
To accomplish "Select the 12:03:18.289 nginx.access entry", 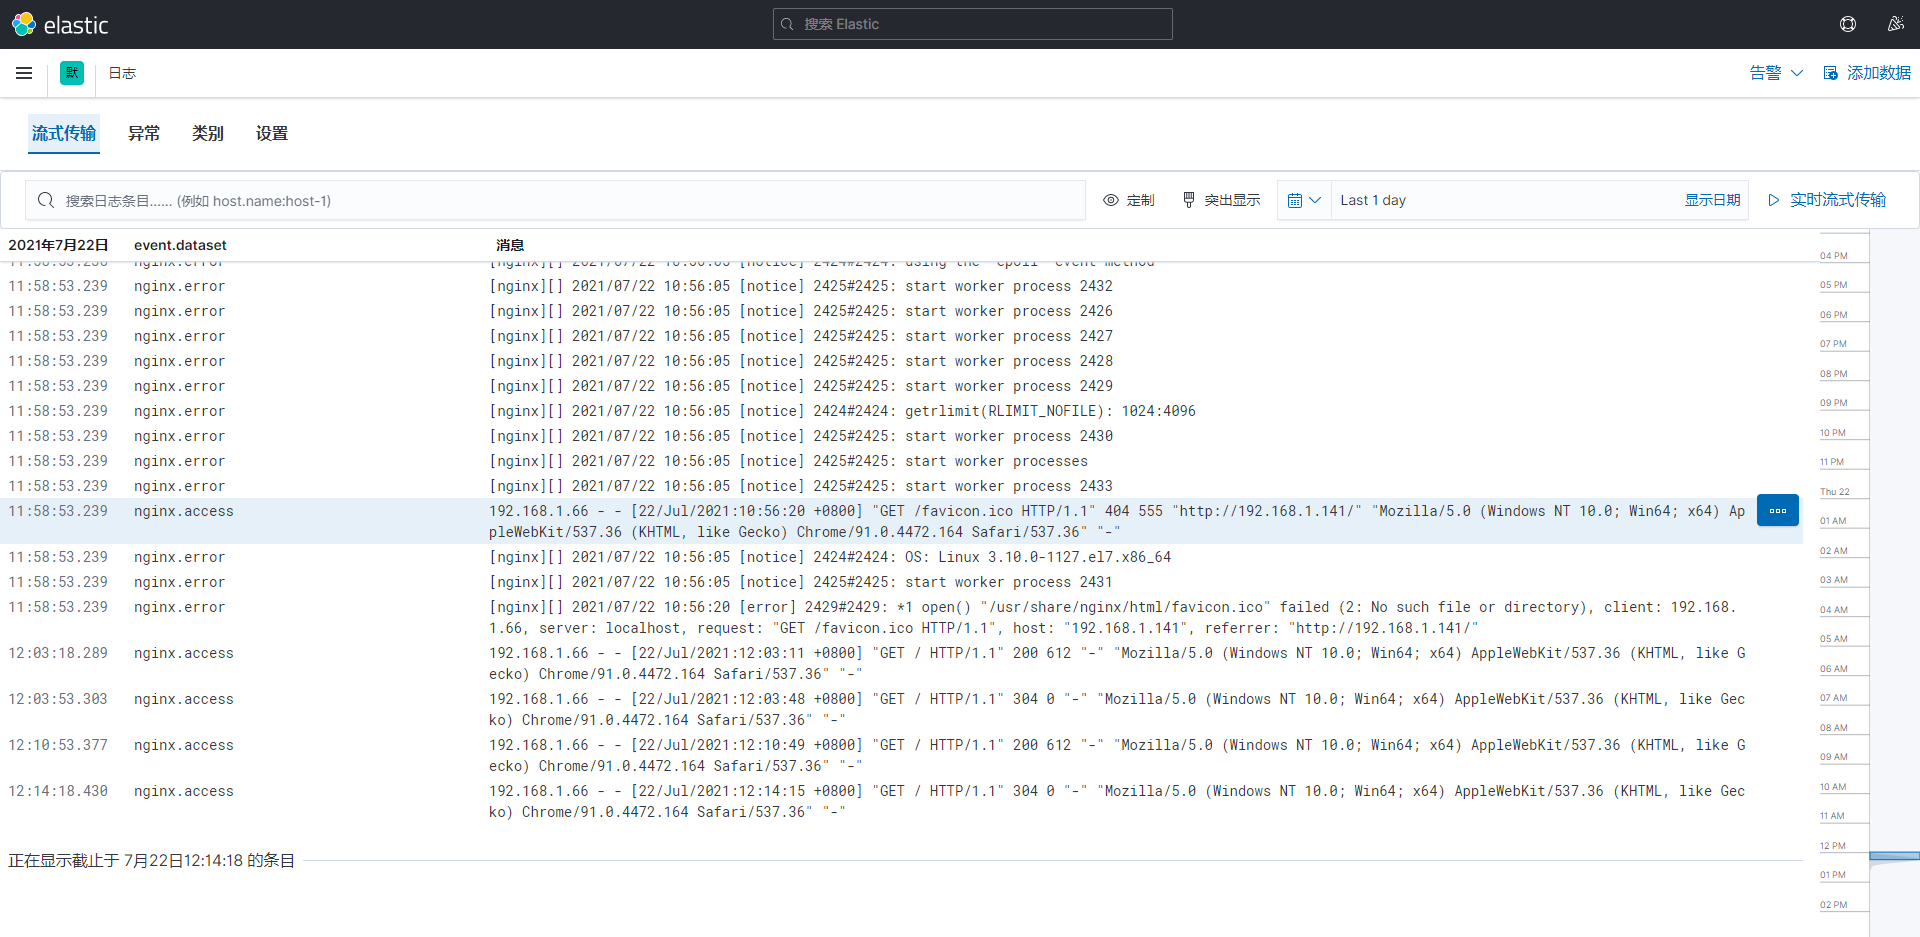I will tap(900, 663).
